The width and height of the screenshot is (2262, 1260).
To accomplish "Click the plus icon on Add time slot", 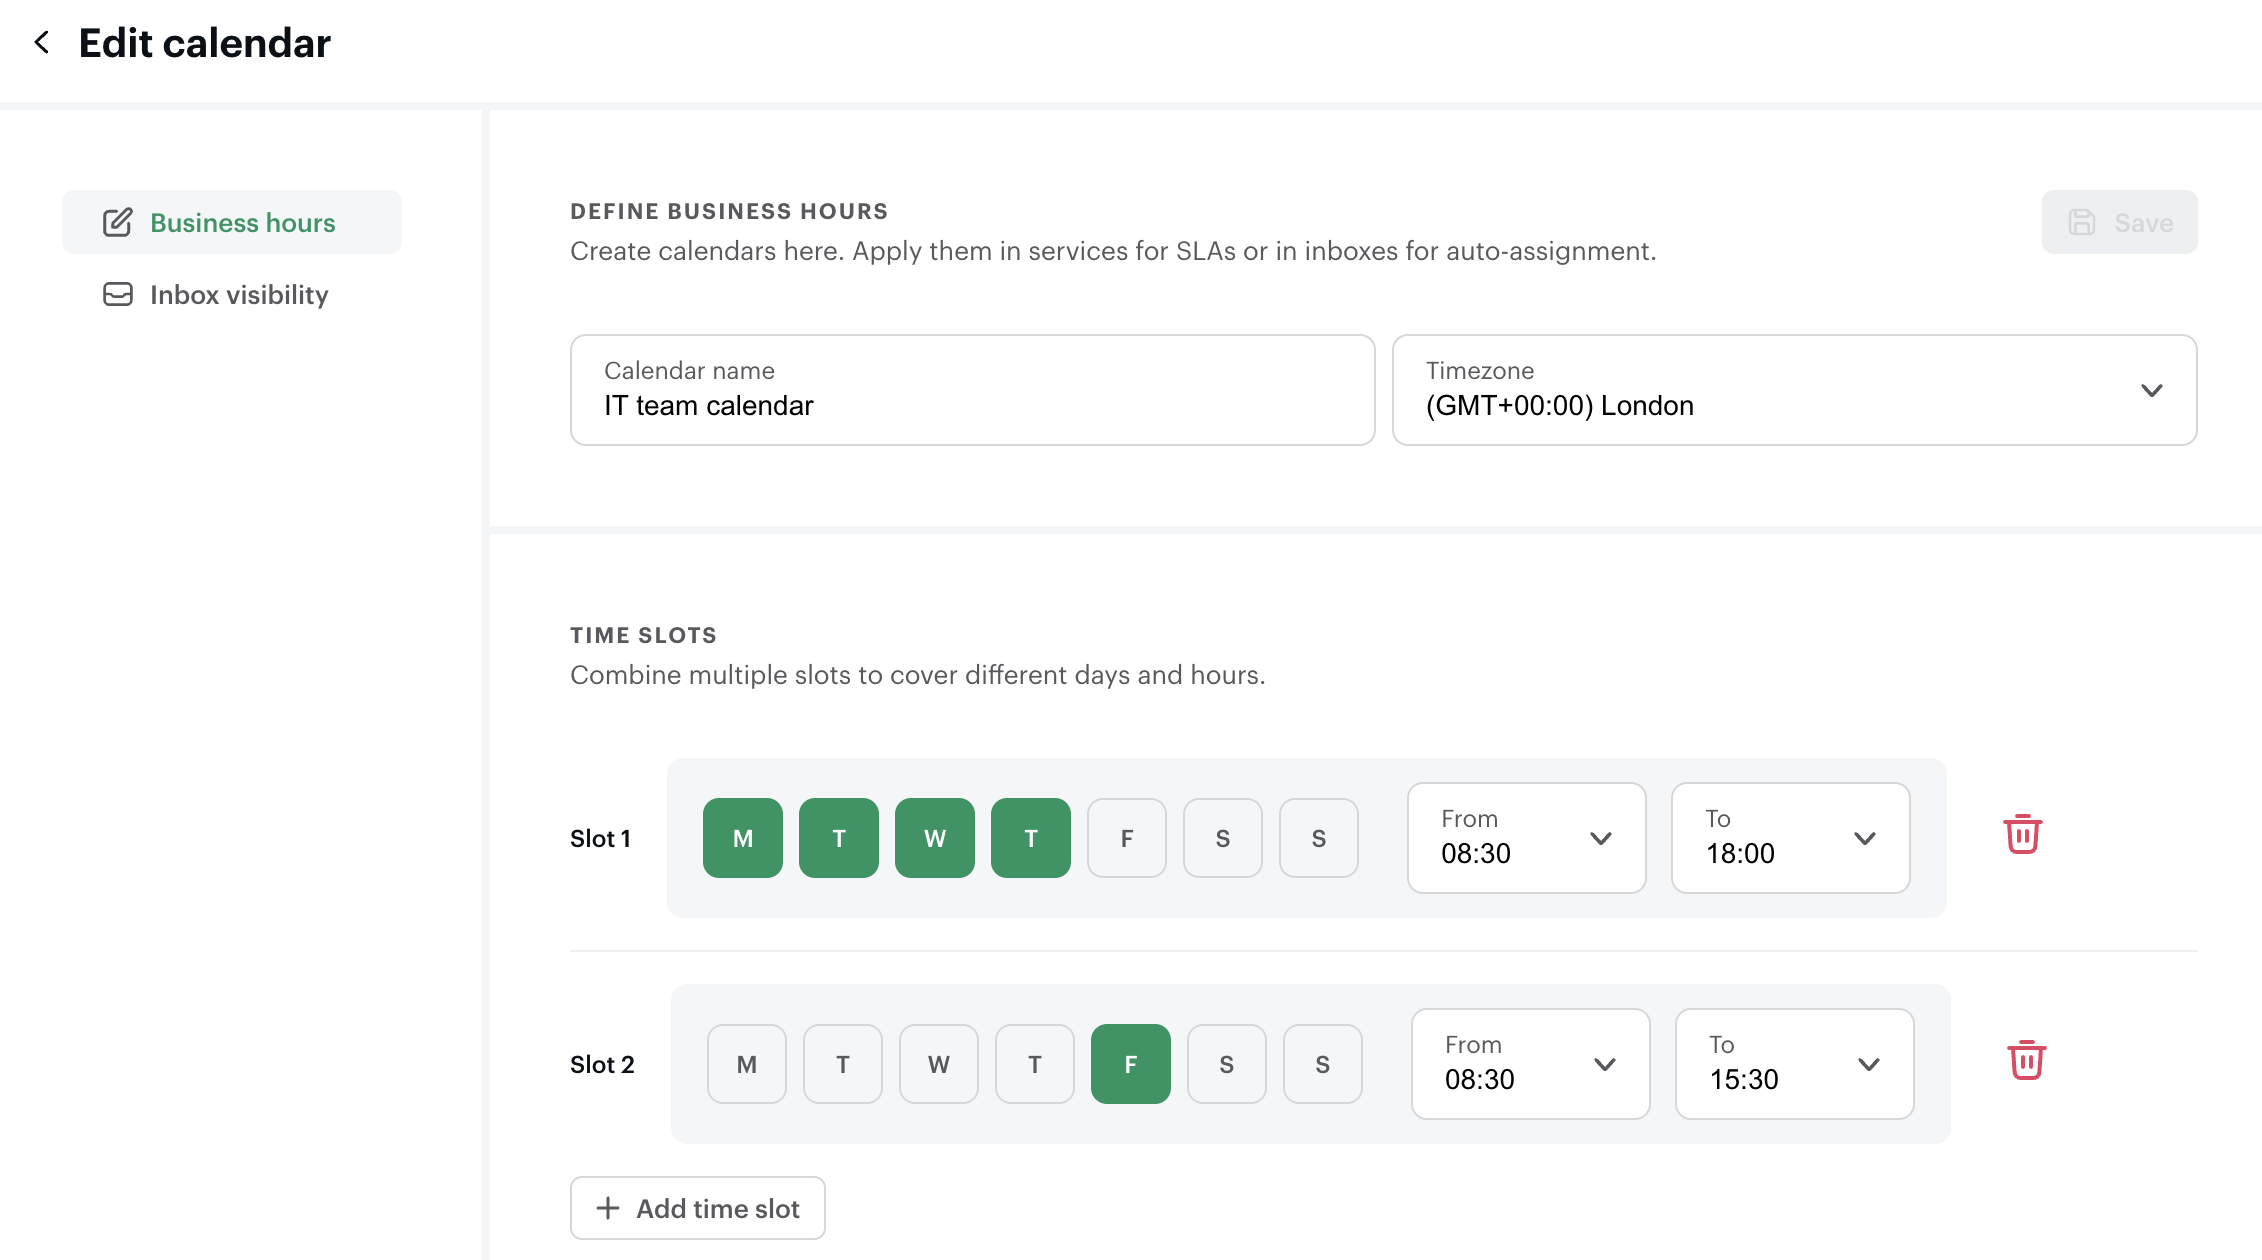I will click(608, 1208).
